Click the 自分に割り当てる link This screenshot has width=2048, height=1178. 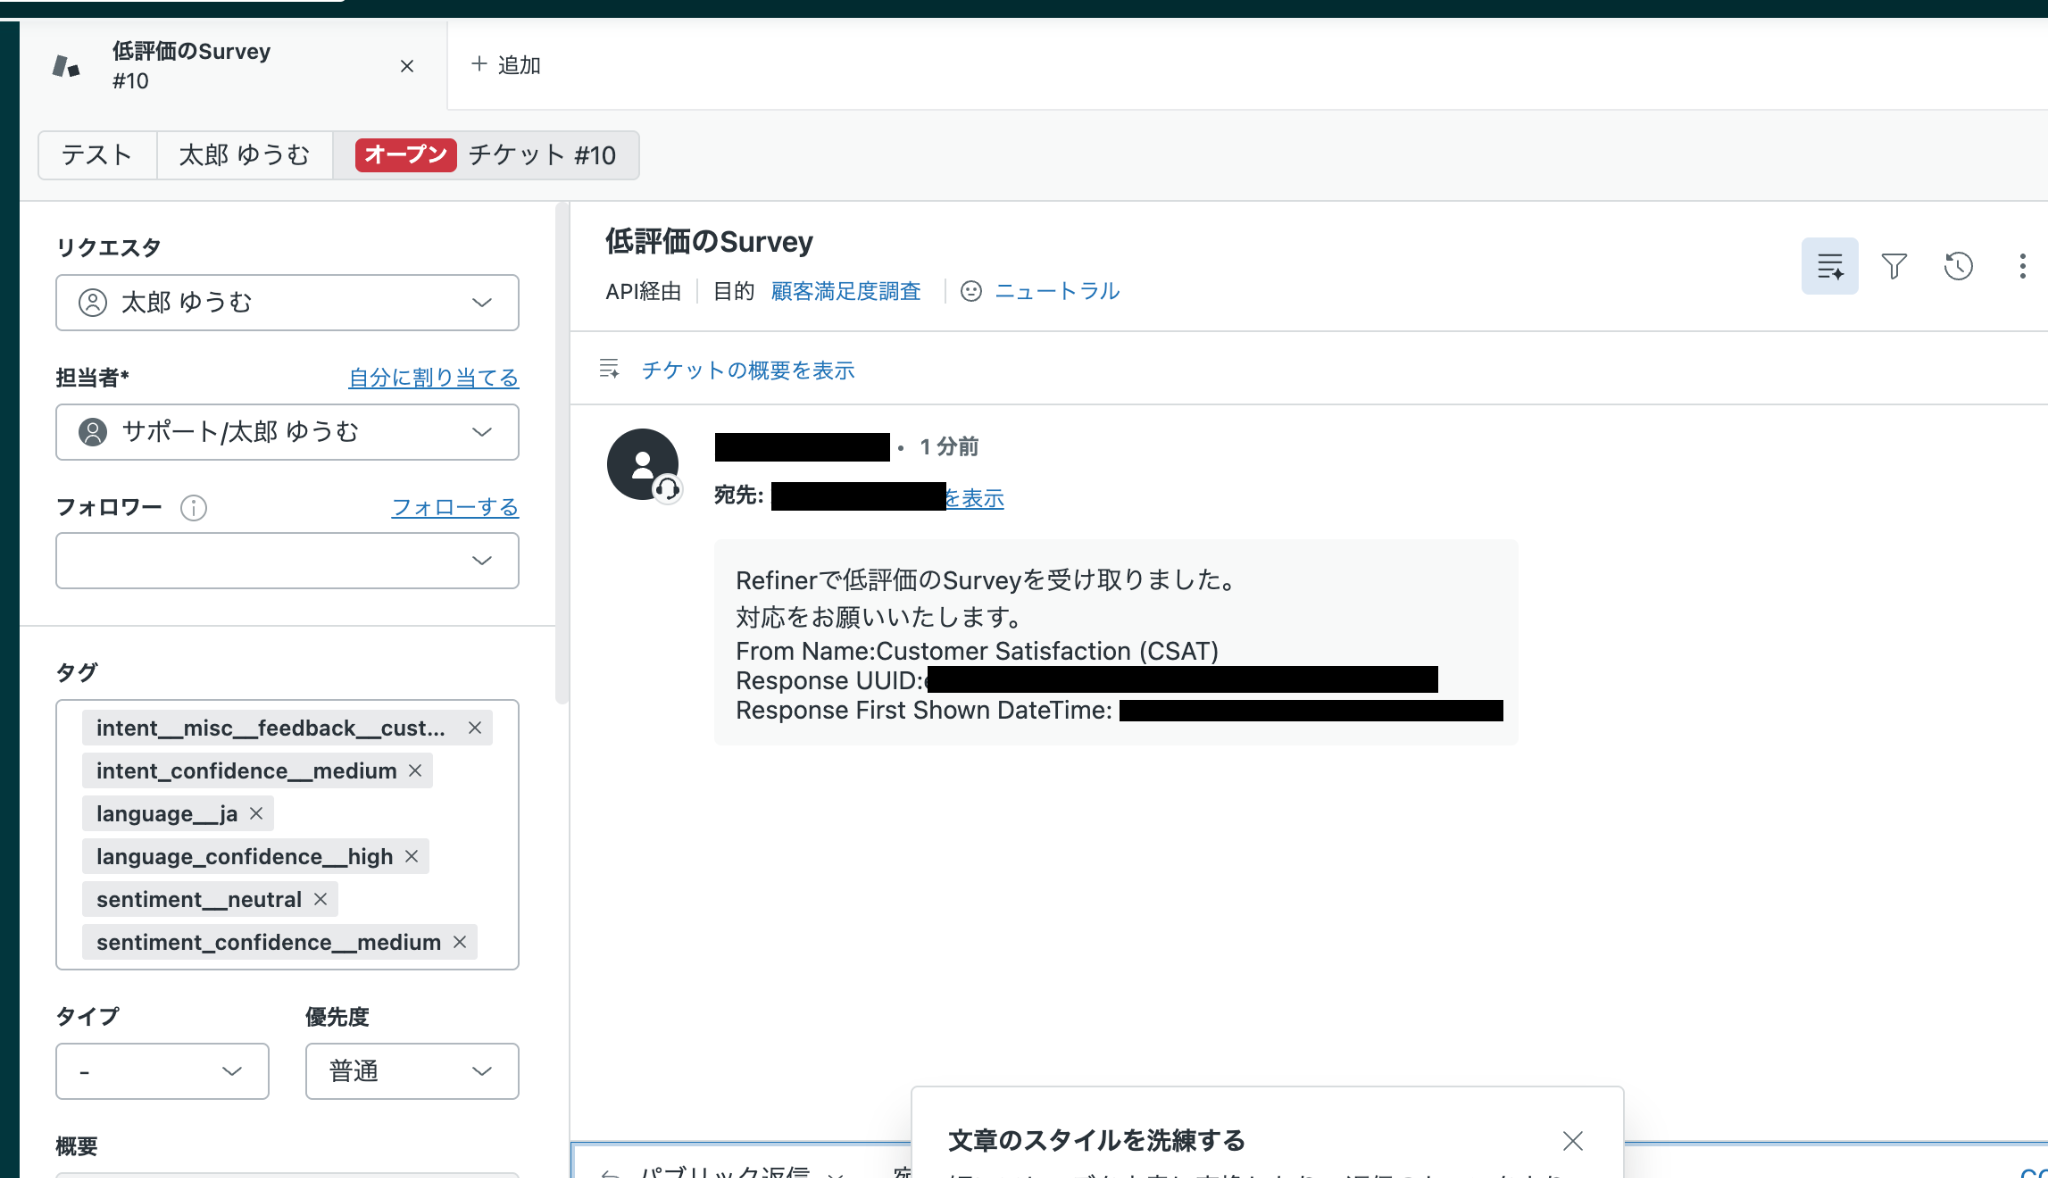click(433, 378)
